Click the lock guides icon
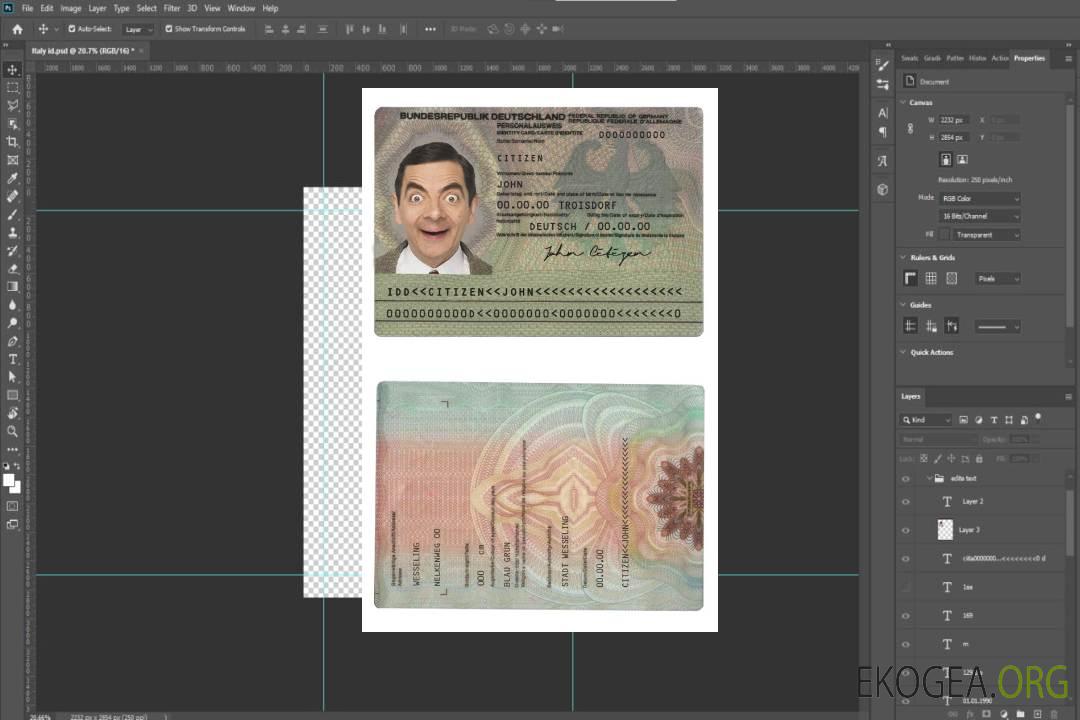 pos(931,326)
